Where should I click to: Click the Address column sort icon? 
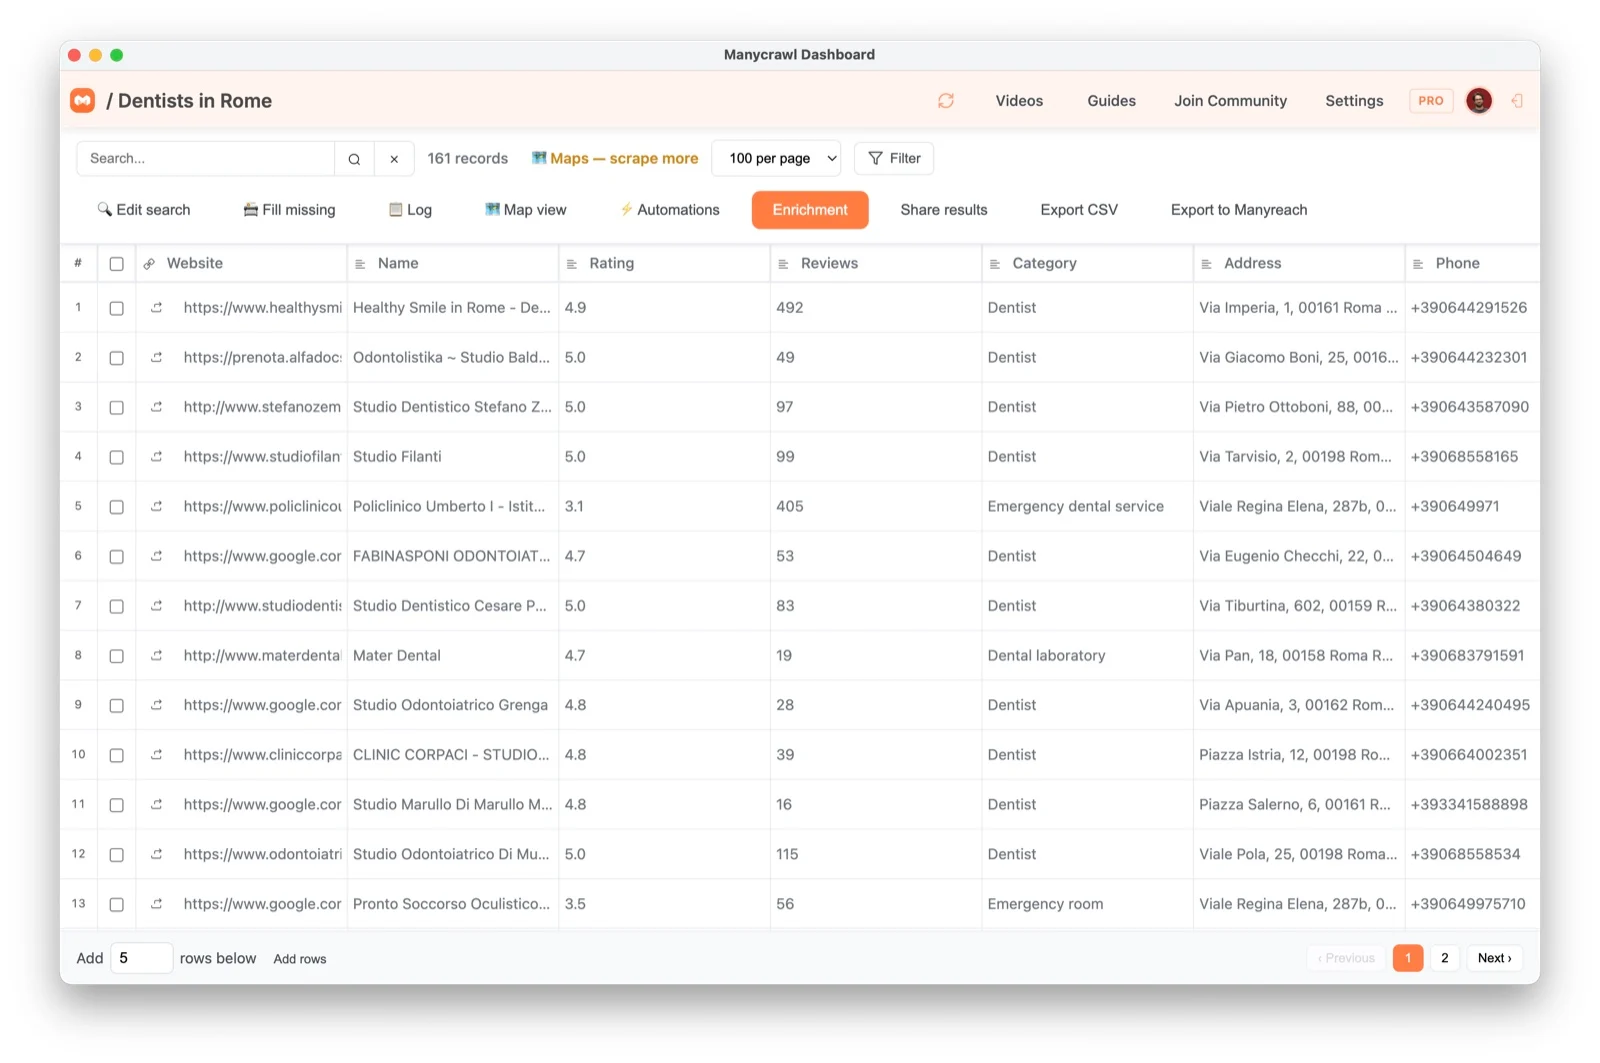[1207, 264]
